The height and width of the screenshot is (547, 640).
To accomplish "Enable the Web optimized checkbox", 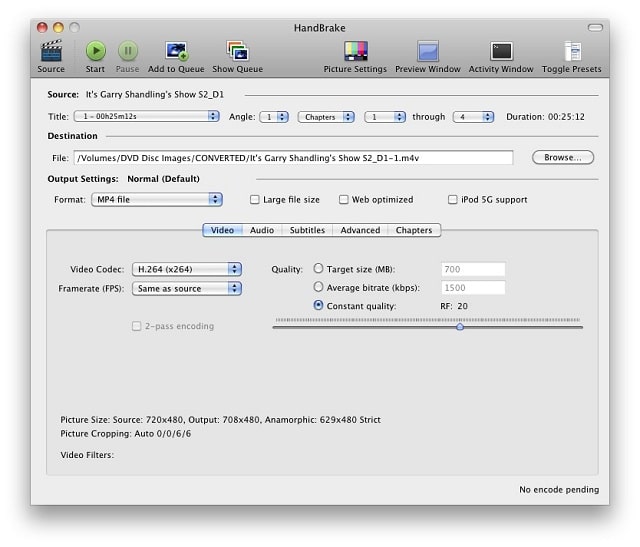I will 344,200.
